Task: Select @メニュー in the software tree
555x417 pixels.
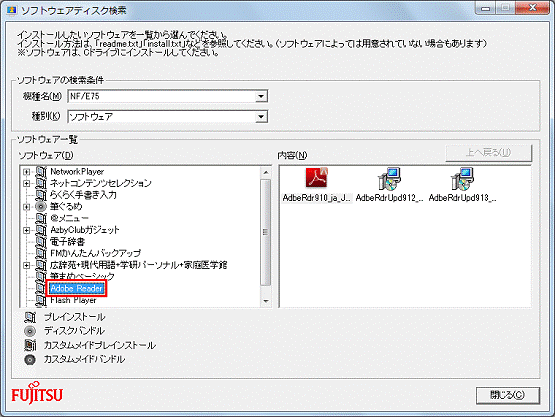Action: 69,218
